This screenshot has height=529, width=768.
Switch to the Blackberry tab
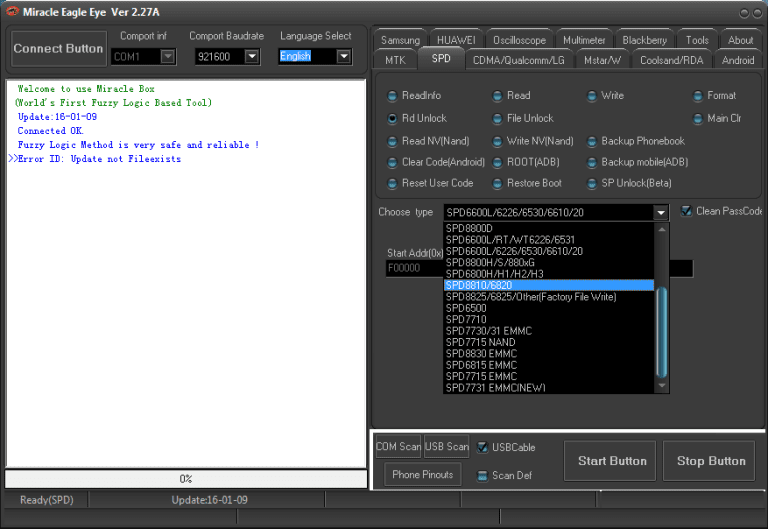coord(645,40)
